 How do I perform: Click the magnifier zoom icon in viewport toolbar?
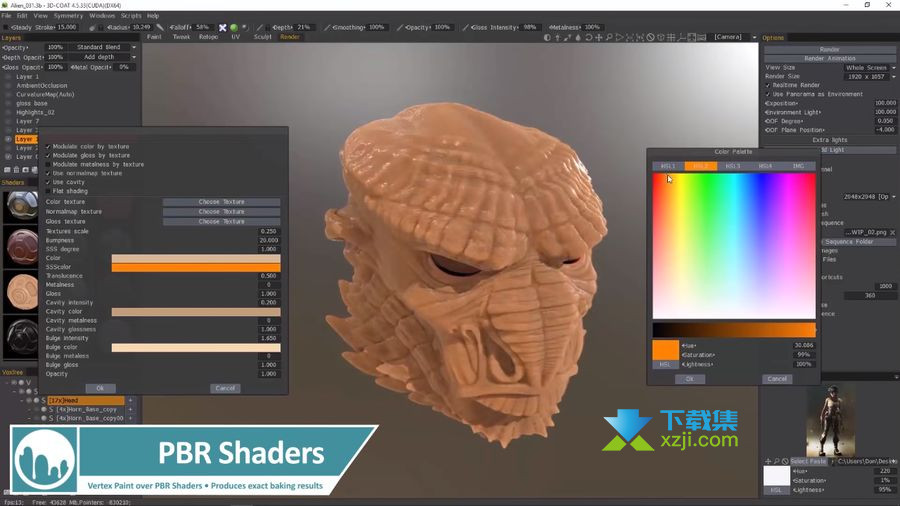(x=609, y=37)
